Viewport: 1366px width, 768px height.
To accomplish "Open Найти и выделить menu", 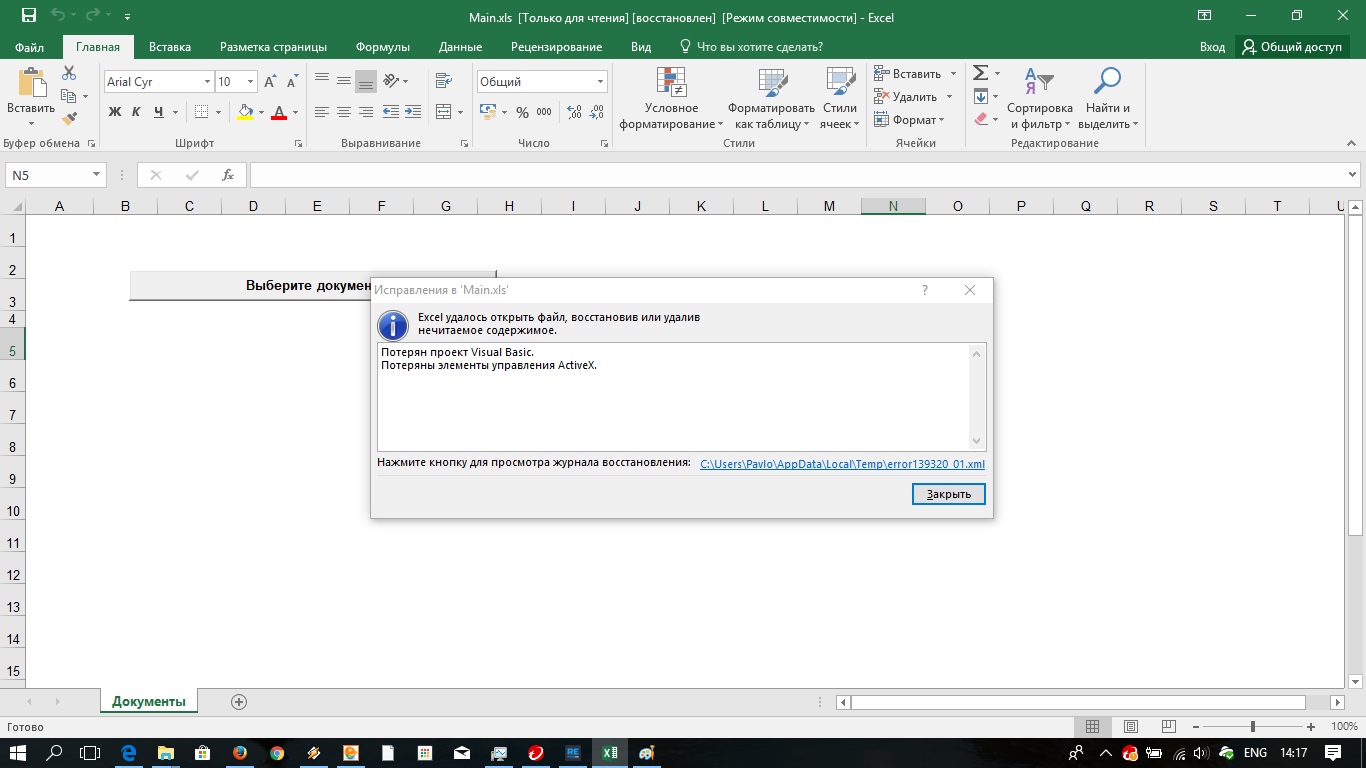I will [1108, 98].
